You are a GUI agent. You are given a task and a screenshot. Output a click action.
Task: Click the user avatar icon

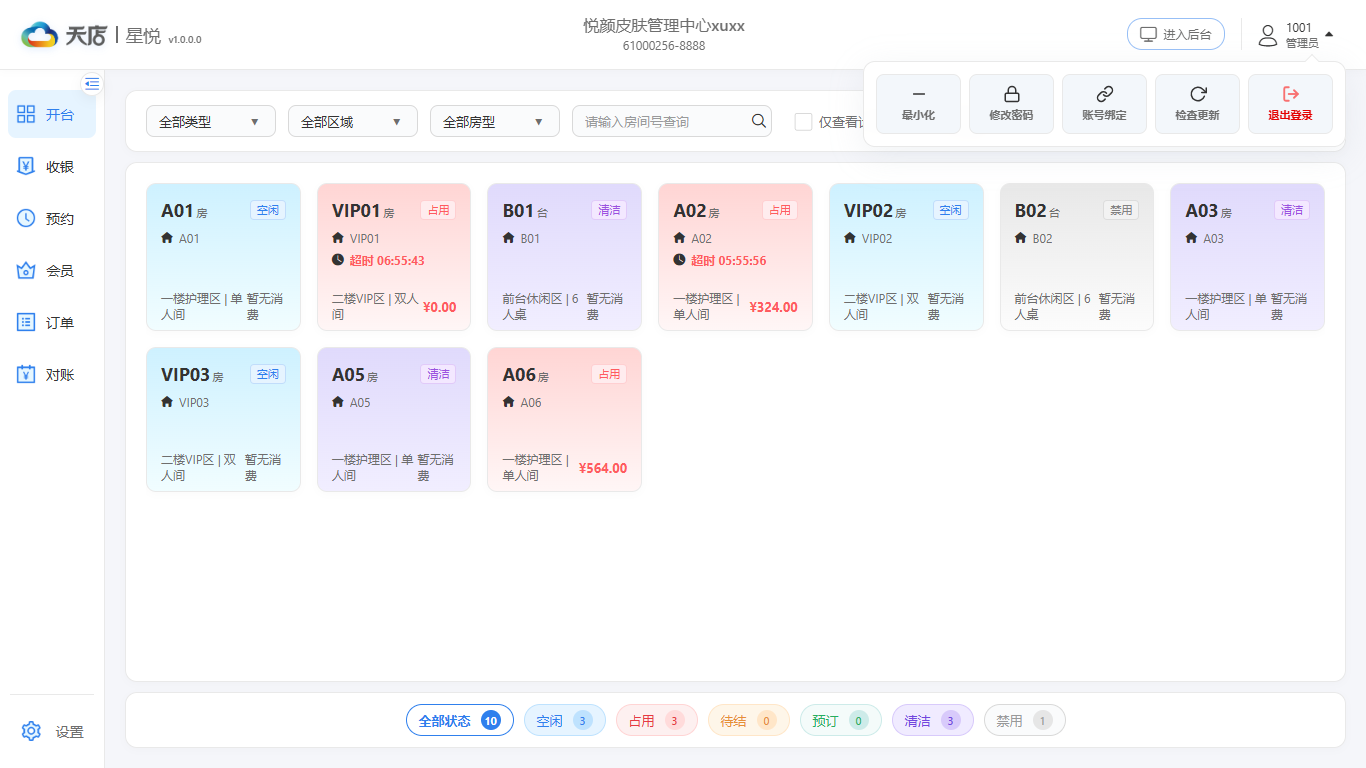click(1268, 35)
